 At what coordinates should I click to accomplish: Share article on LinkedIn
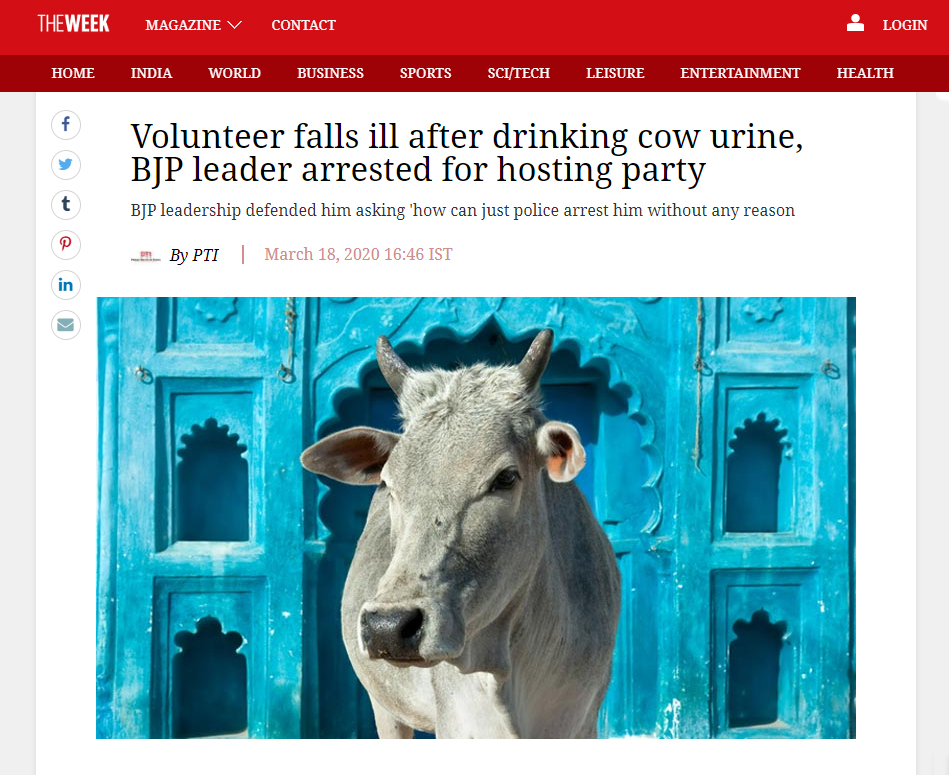click(65, 284)
